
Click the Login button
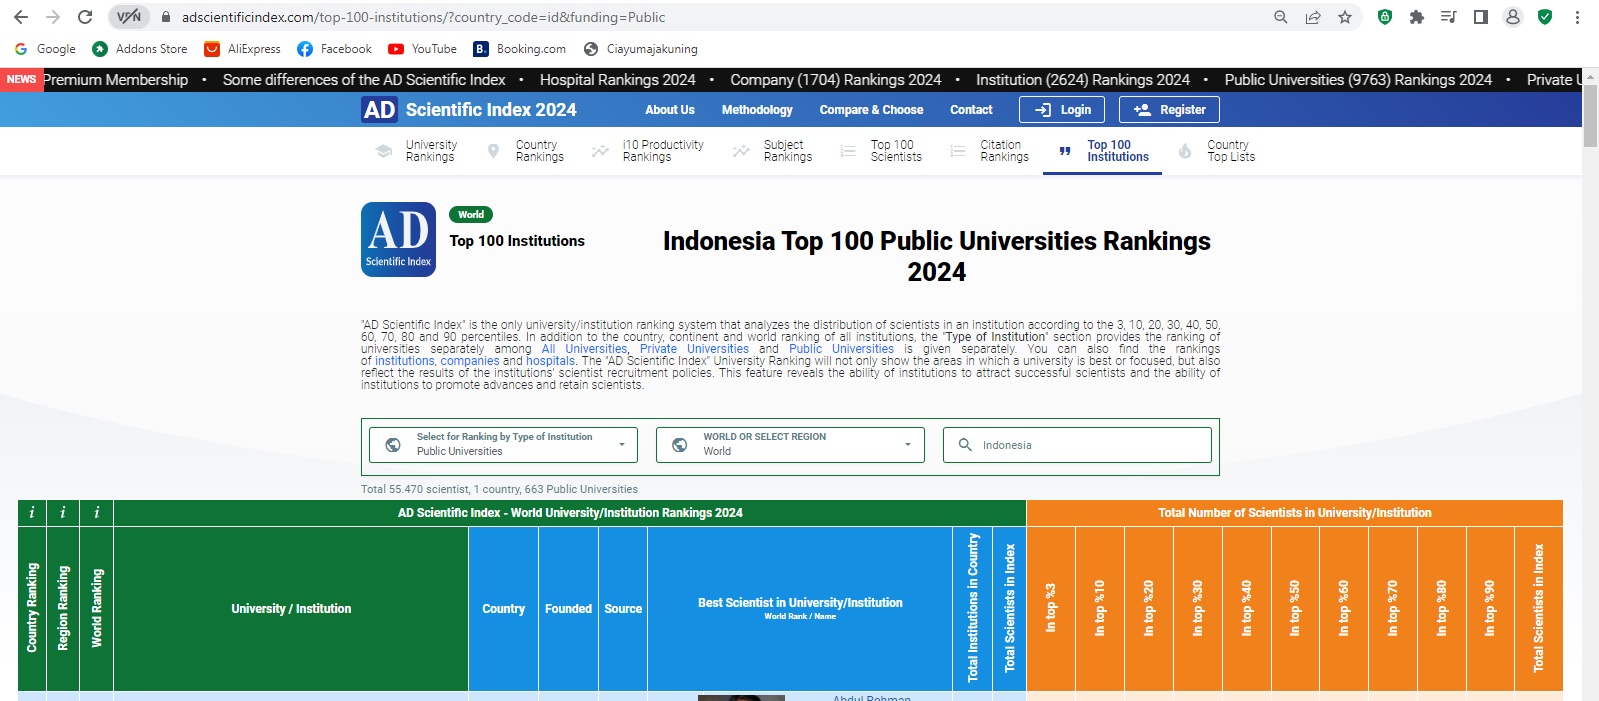[1062, 110]
